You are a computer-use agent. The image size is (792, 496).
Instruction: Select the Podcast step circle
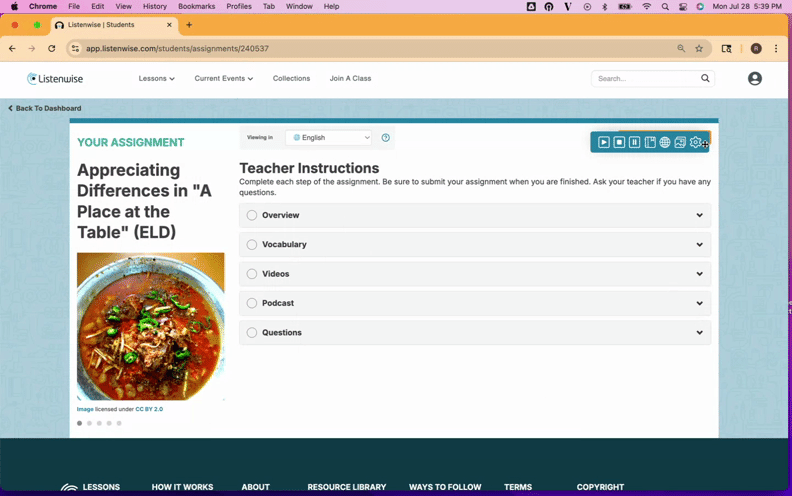[252, 303]
